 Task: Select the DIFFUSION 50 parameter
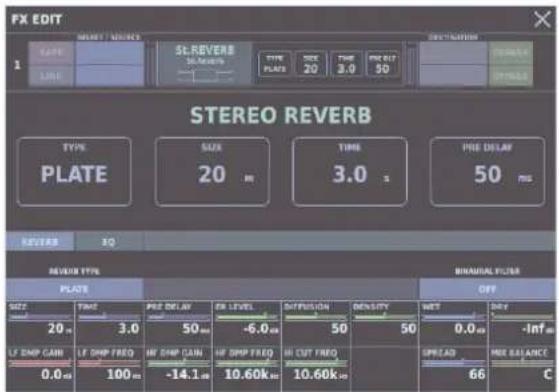coord(316,323)
